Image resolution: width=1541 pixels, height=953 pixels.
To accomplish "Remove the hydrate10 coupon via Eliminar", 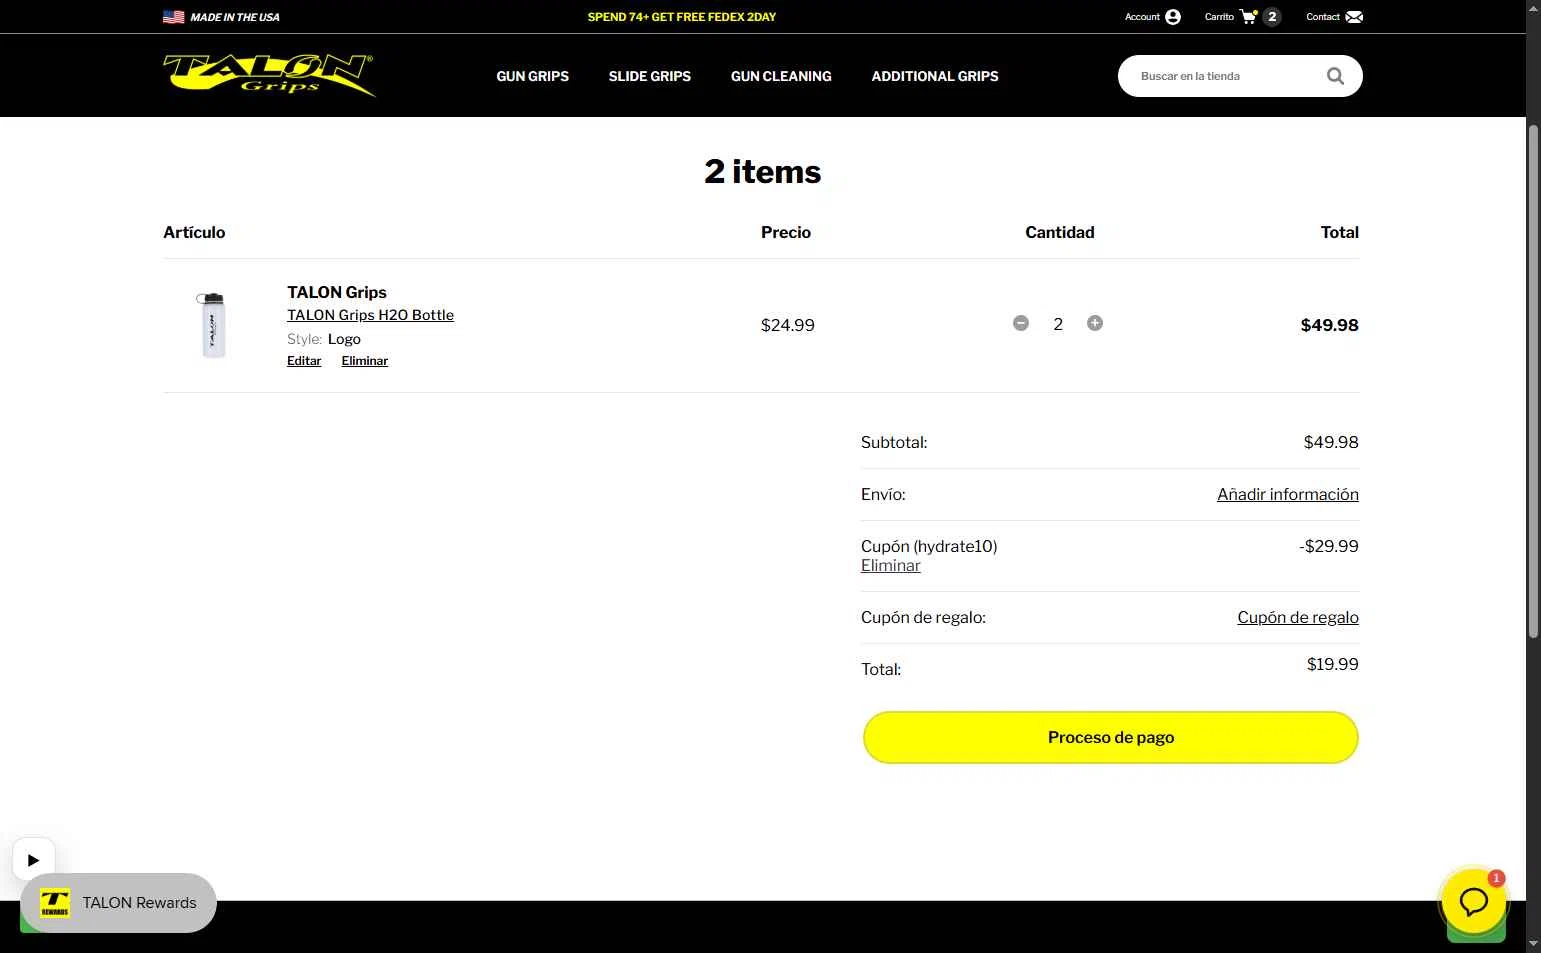I will [890, 565].
